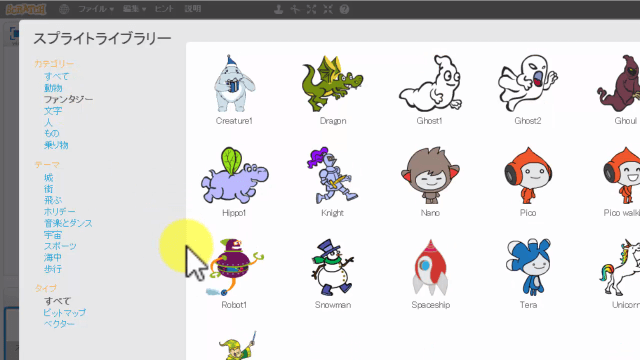The height and width of the screenshot is (360, 640).
Task: Select the Snowman sprite
Action: point(333,274)
